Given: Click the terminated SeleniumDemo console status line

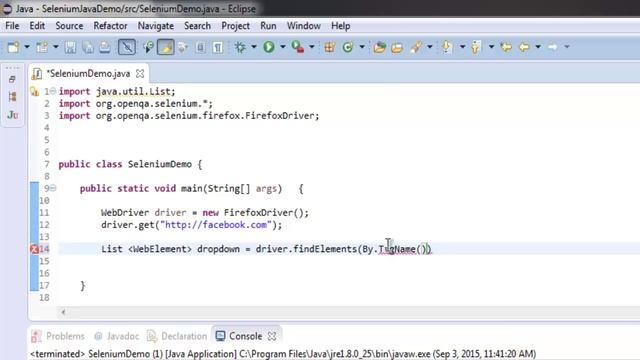Looking at the screenshot, I should coord(283,353).
